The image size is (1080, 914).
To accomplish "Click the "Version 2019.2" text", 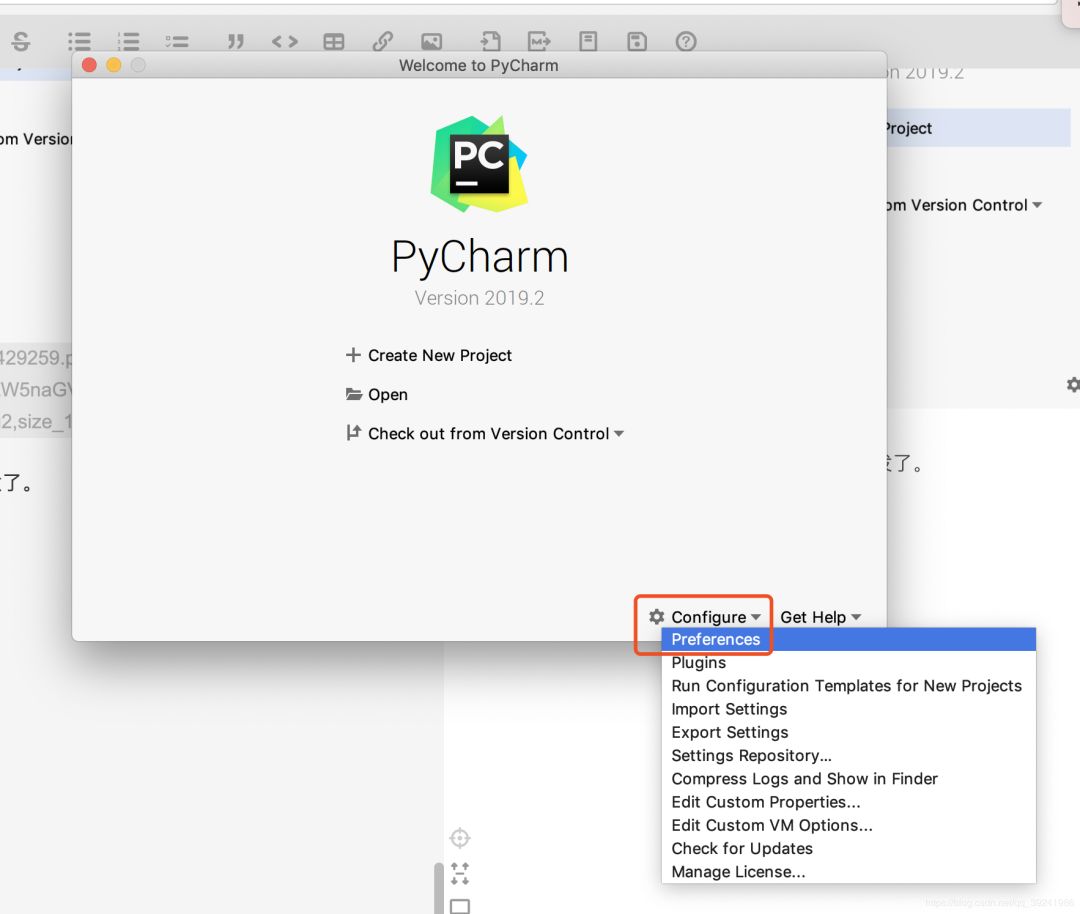I will pyautogui.click(x=479, y=298).
